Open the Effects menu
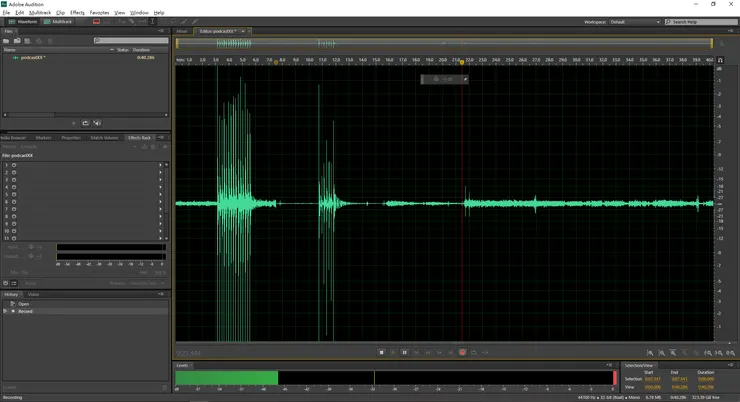 click(x=77, y=13)
